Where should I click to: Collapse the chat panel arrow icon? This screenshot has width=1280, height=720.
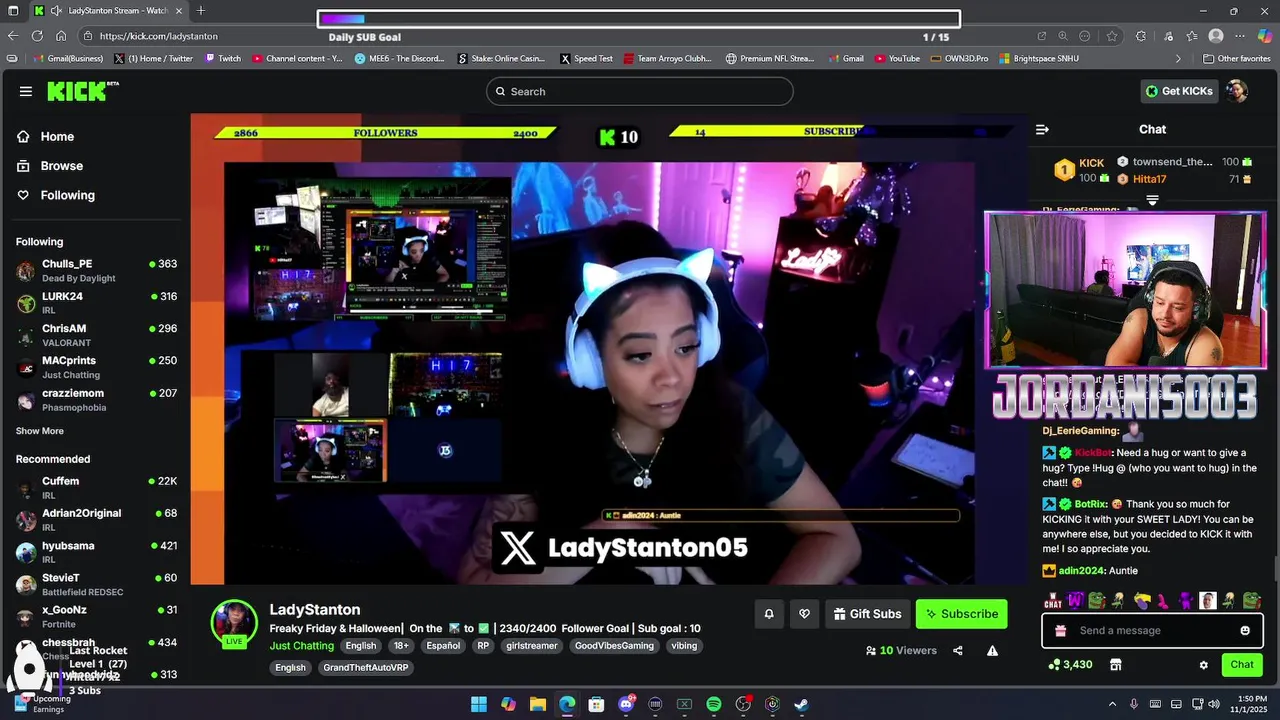click(1042, 129)
